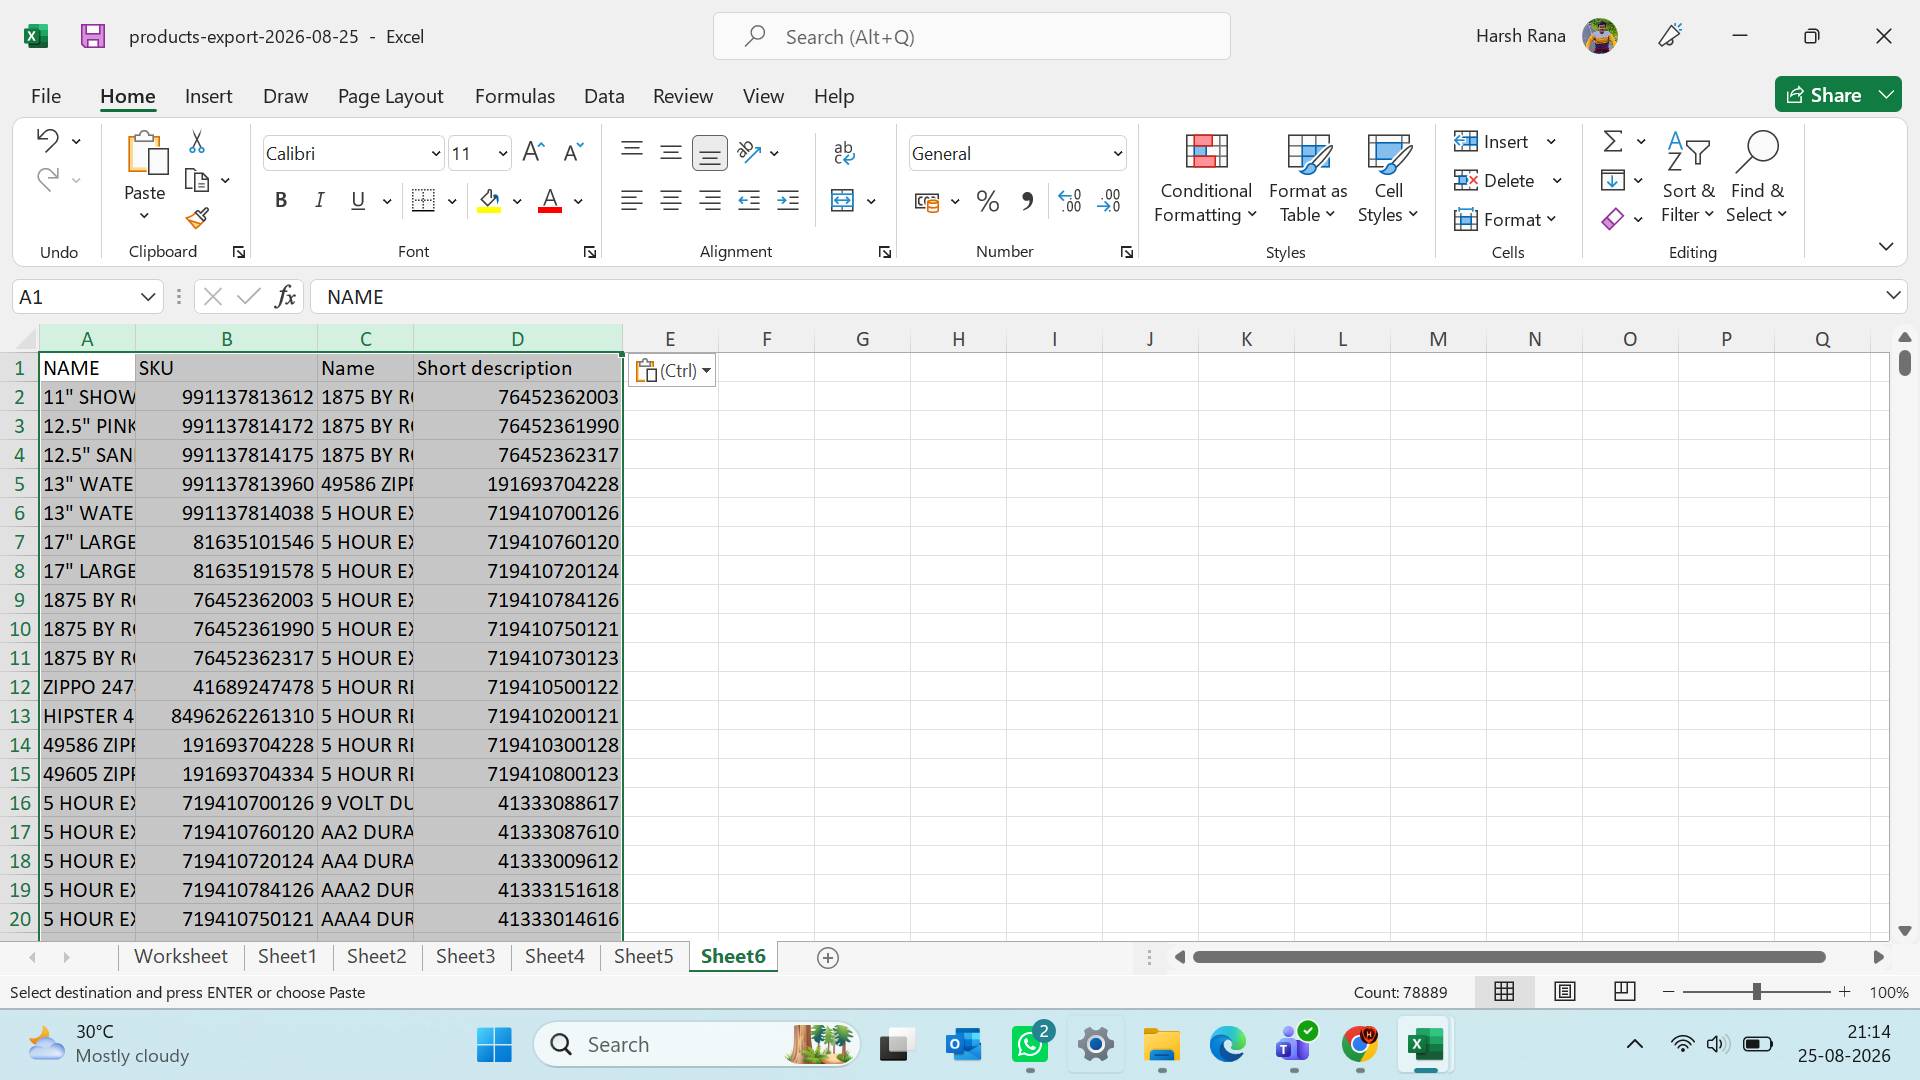The image size is (1920, 1080).
Task: Apply Percent Style number format
Action: pos(988,201)
